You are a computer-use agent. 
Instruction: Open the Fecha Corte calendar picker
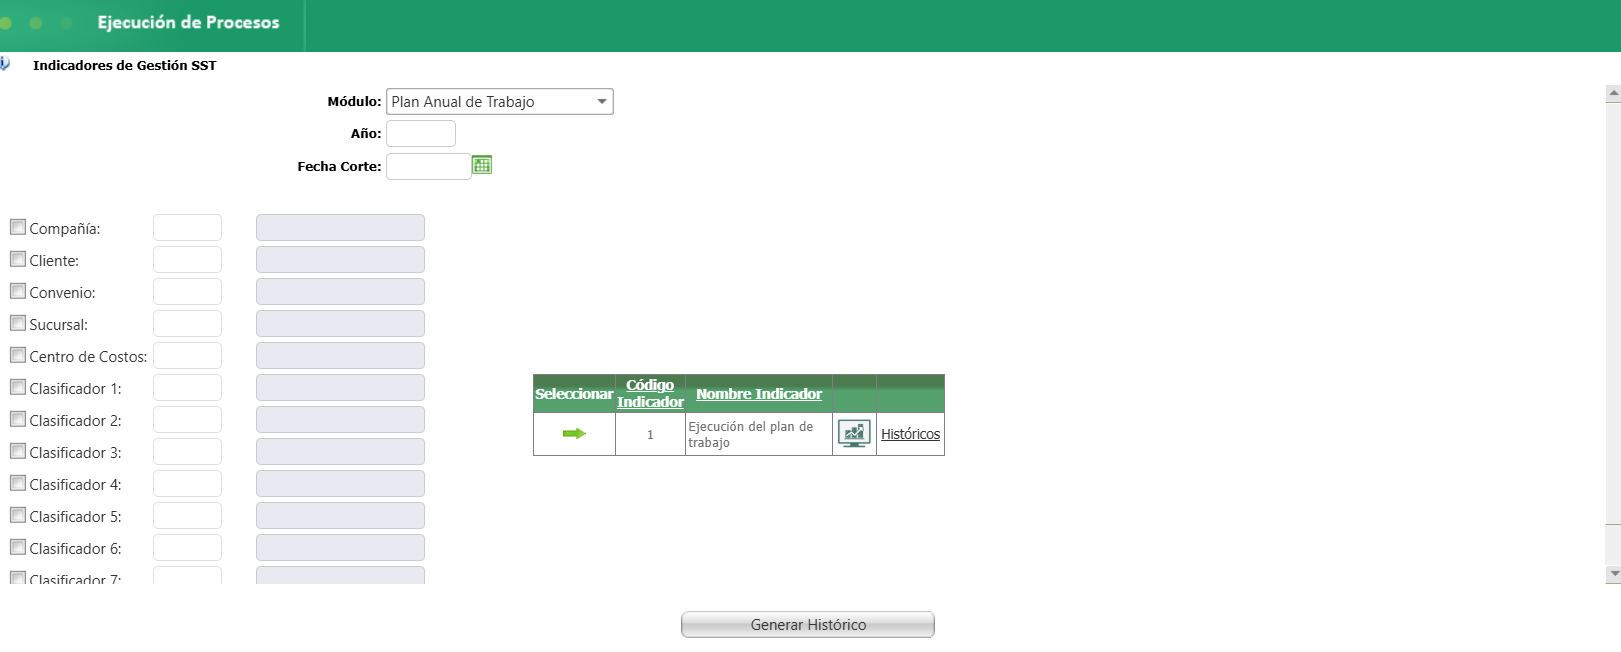tap(482, 165)
